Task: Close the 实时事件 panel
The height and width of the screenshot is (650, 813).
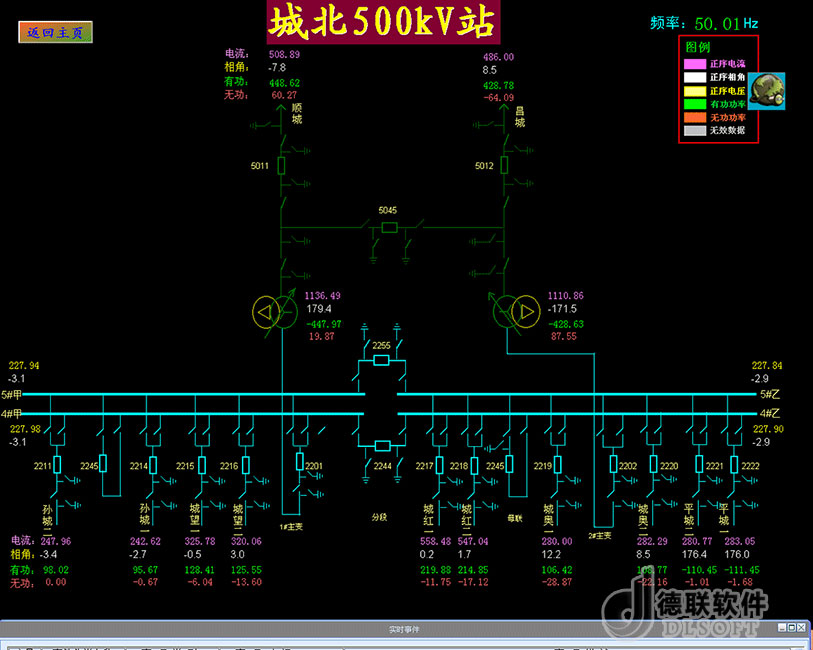Action: tap(802, 628)
